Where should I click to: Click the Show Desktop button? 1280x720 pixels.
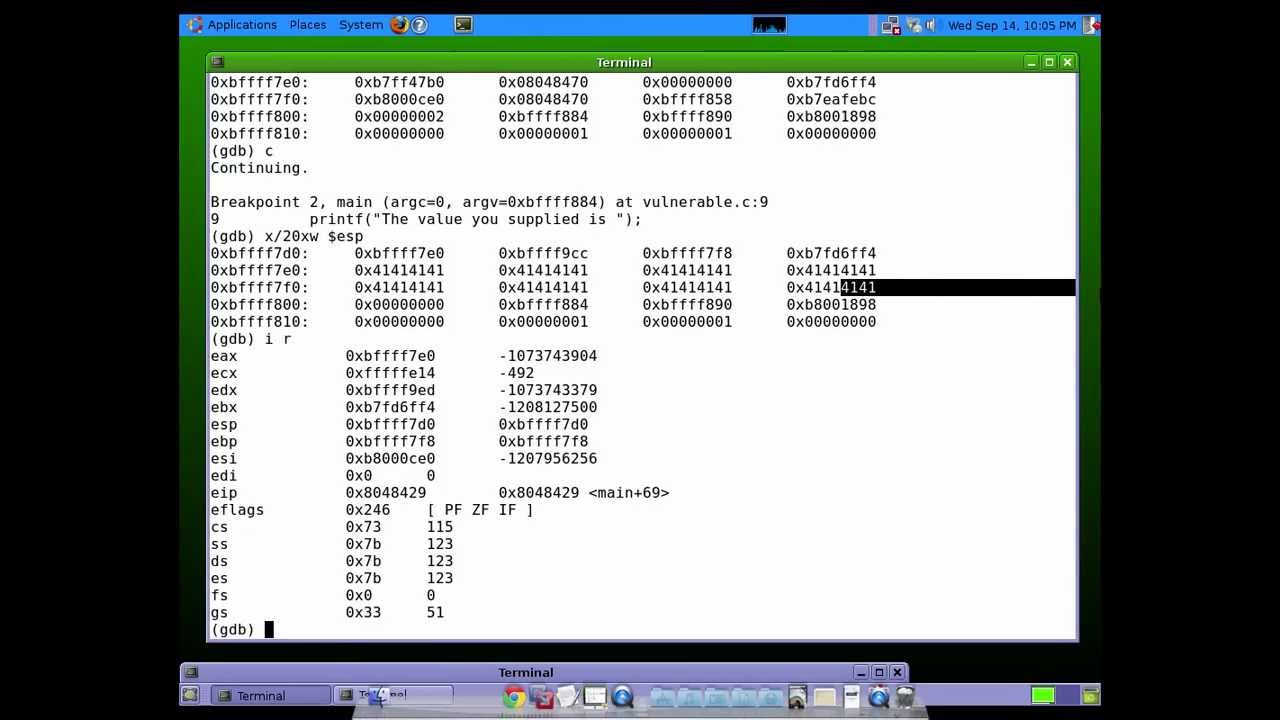coord(190,695)
